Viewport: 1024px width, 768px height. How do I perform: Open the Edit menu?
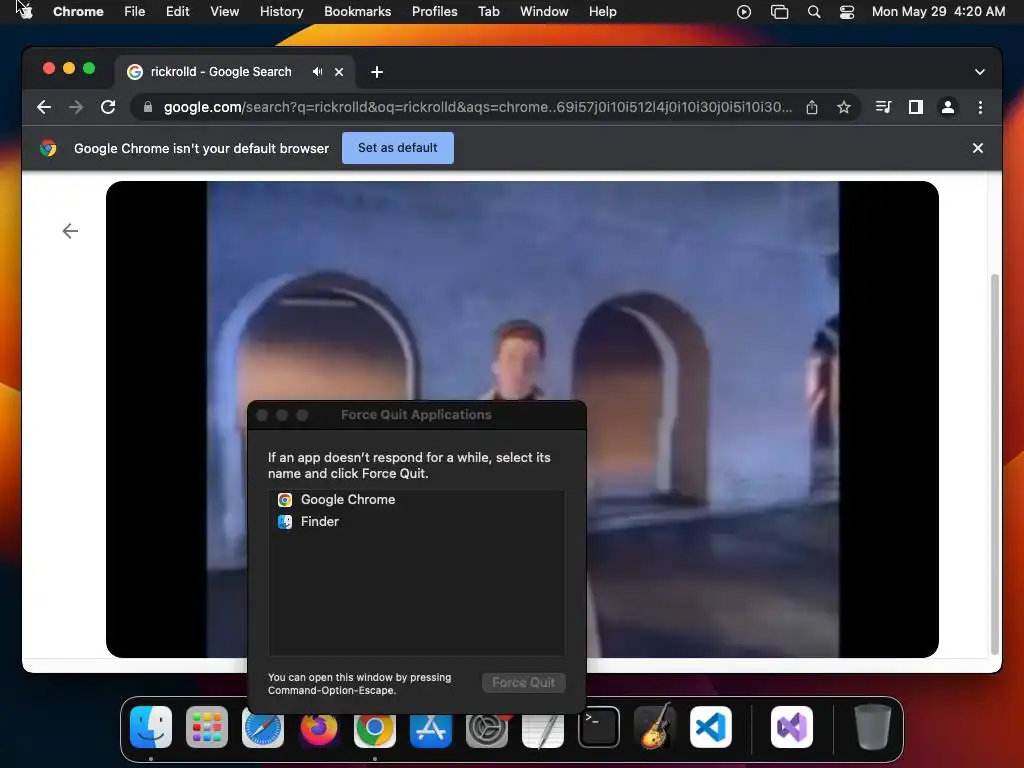178,11
